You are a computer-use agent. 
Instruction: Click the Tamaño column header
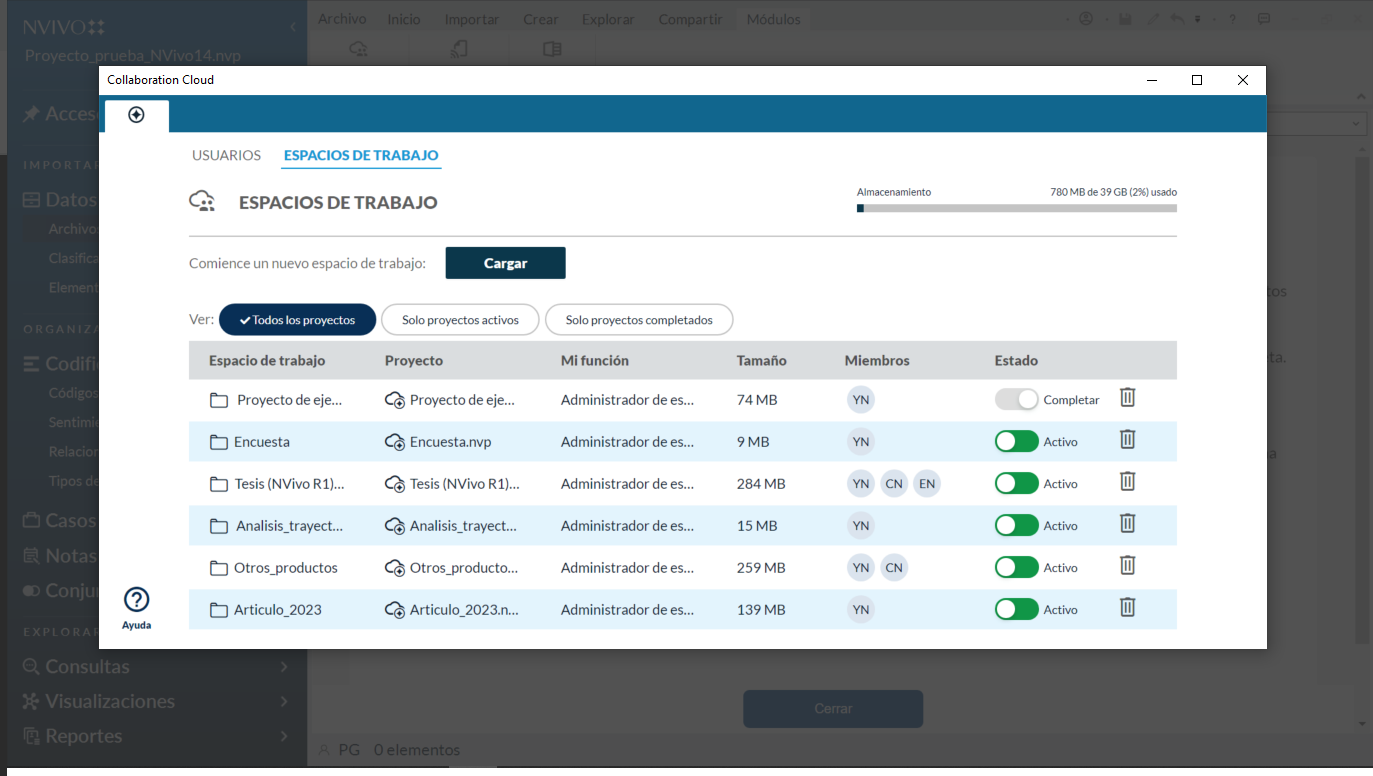tap(762, 360)
